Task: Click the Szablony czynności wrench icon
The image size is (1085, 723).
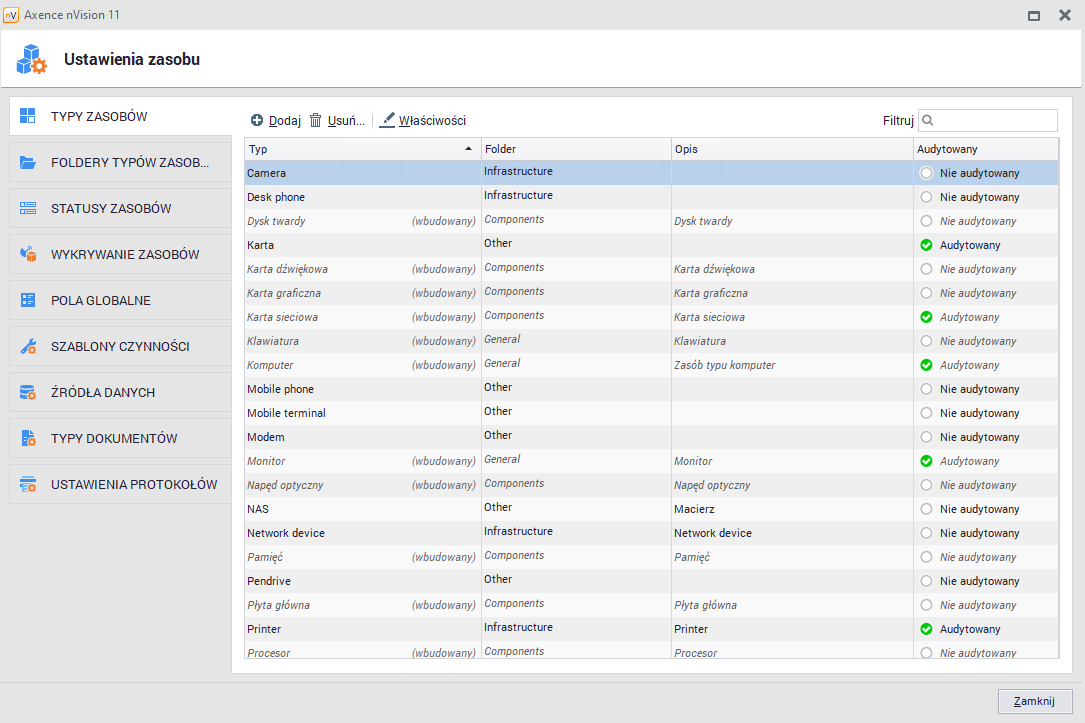Action: (28, 346)
